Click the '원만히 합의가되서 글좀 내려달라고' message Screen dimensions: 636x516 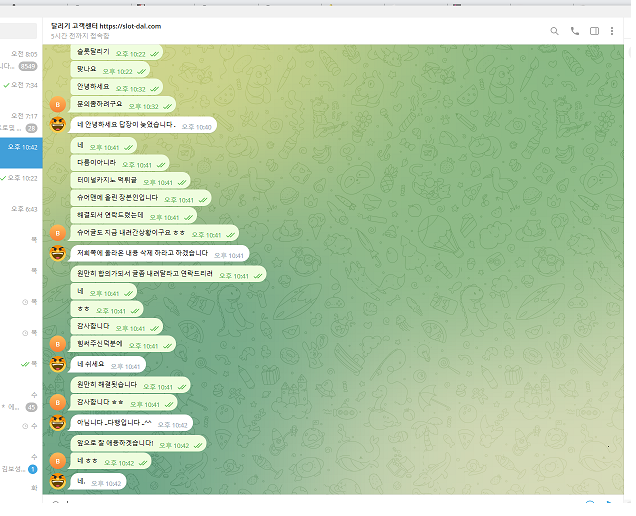click(168, 274)
